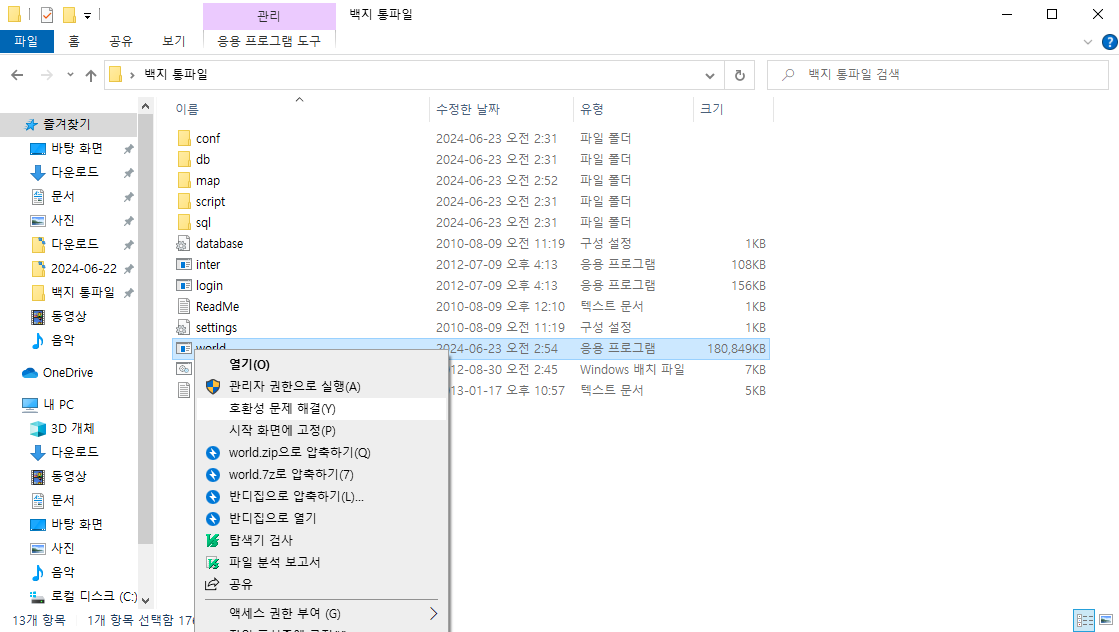Click the OneDrive cloud icon in sidebar
1119x632 pixels.
(29, 372)
